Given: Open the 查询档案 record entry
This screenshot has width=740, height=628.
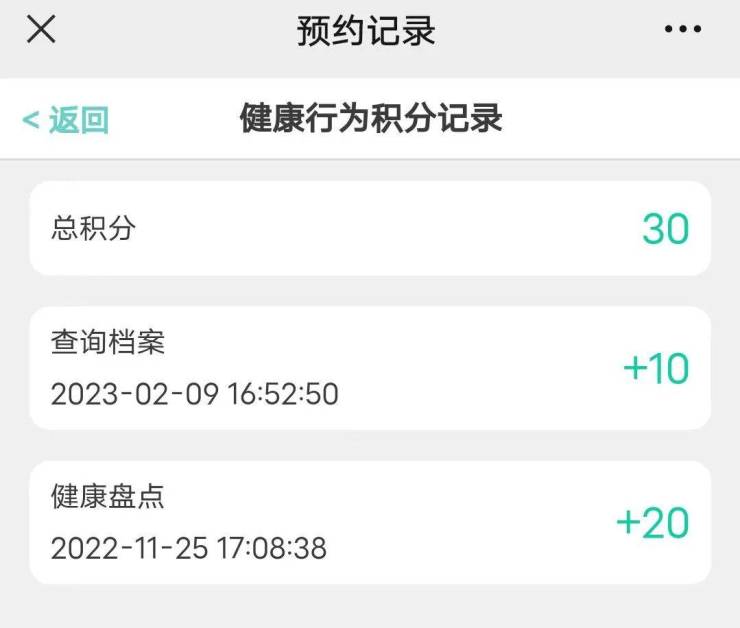Looking at the screenshot, I should [x=108, y=343].
